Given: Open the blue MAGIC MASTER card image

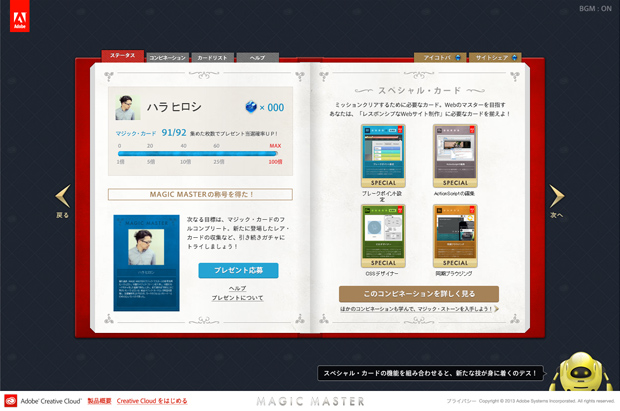Looking at the screenshot, I should coord(146,263).
